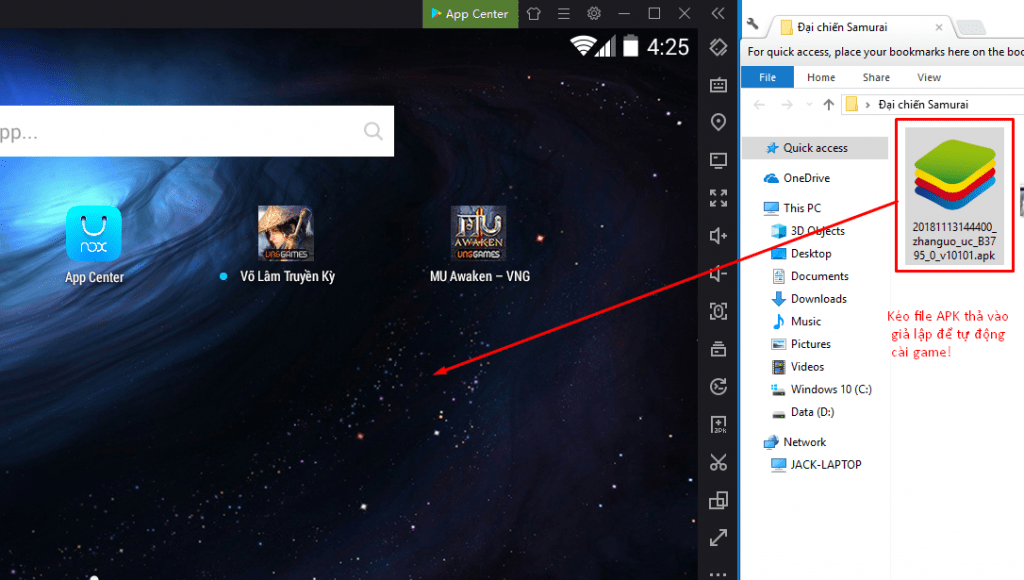Screen dimensions: 1024x580
Task: Toggle Nox fullscreen icon
Action: click(718, 198)
